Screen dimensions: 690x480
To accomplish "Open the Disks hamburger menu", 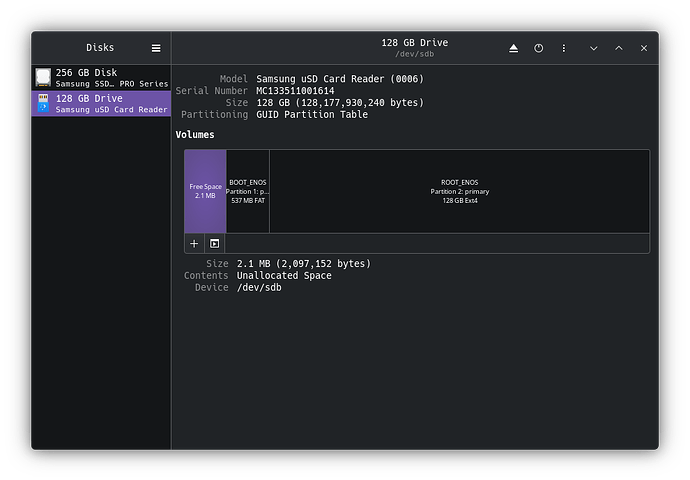I will click(156, 48).
